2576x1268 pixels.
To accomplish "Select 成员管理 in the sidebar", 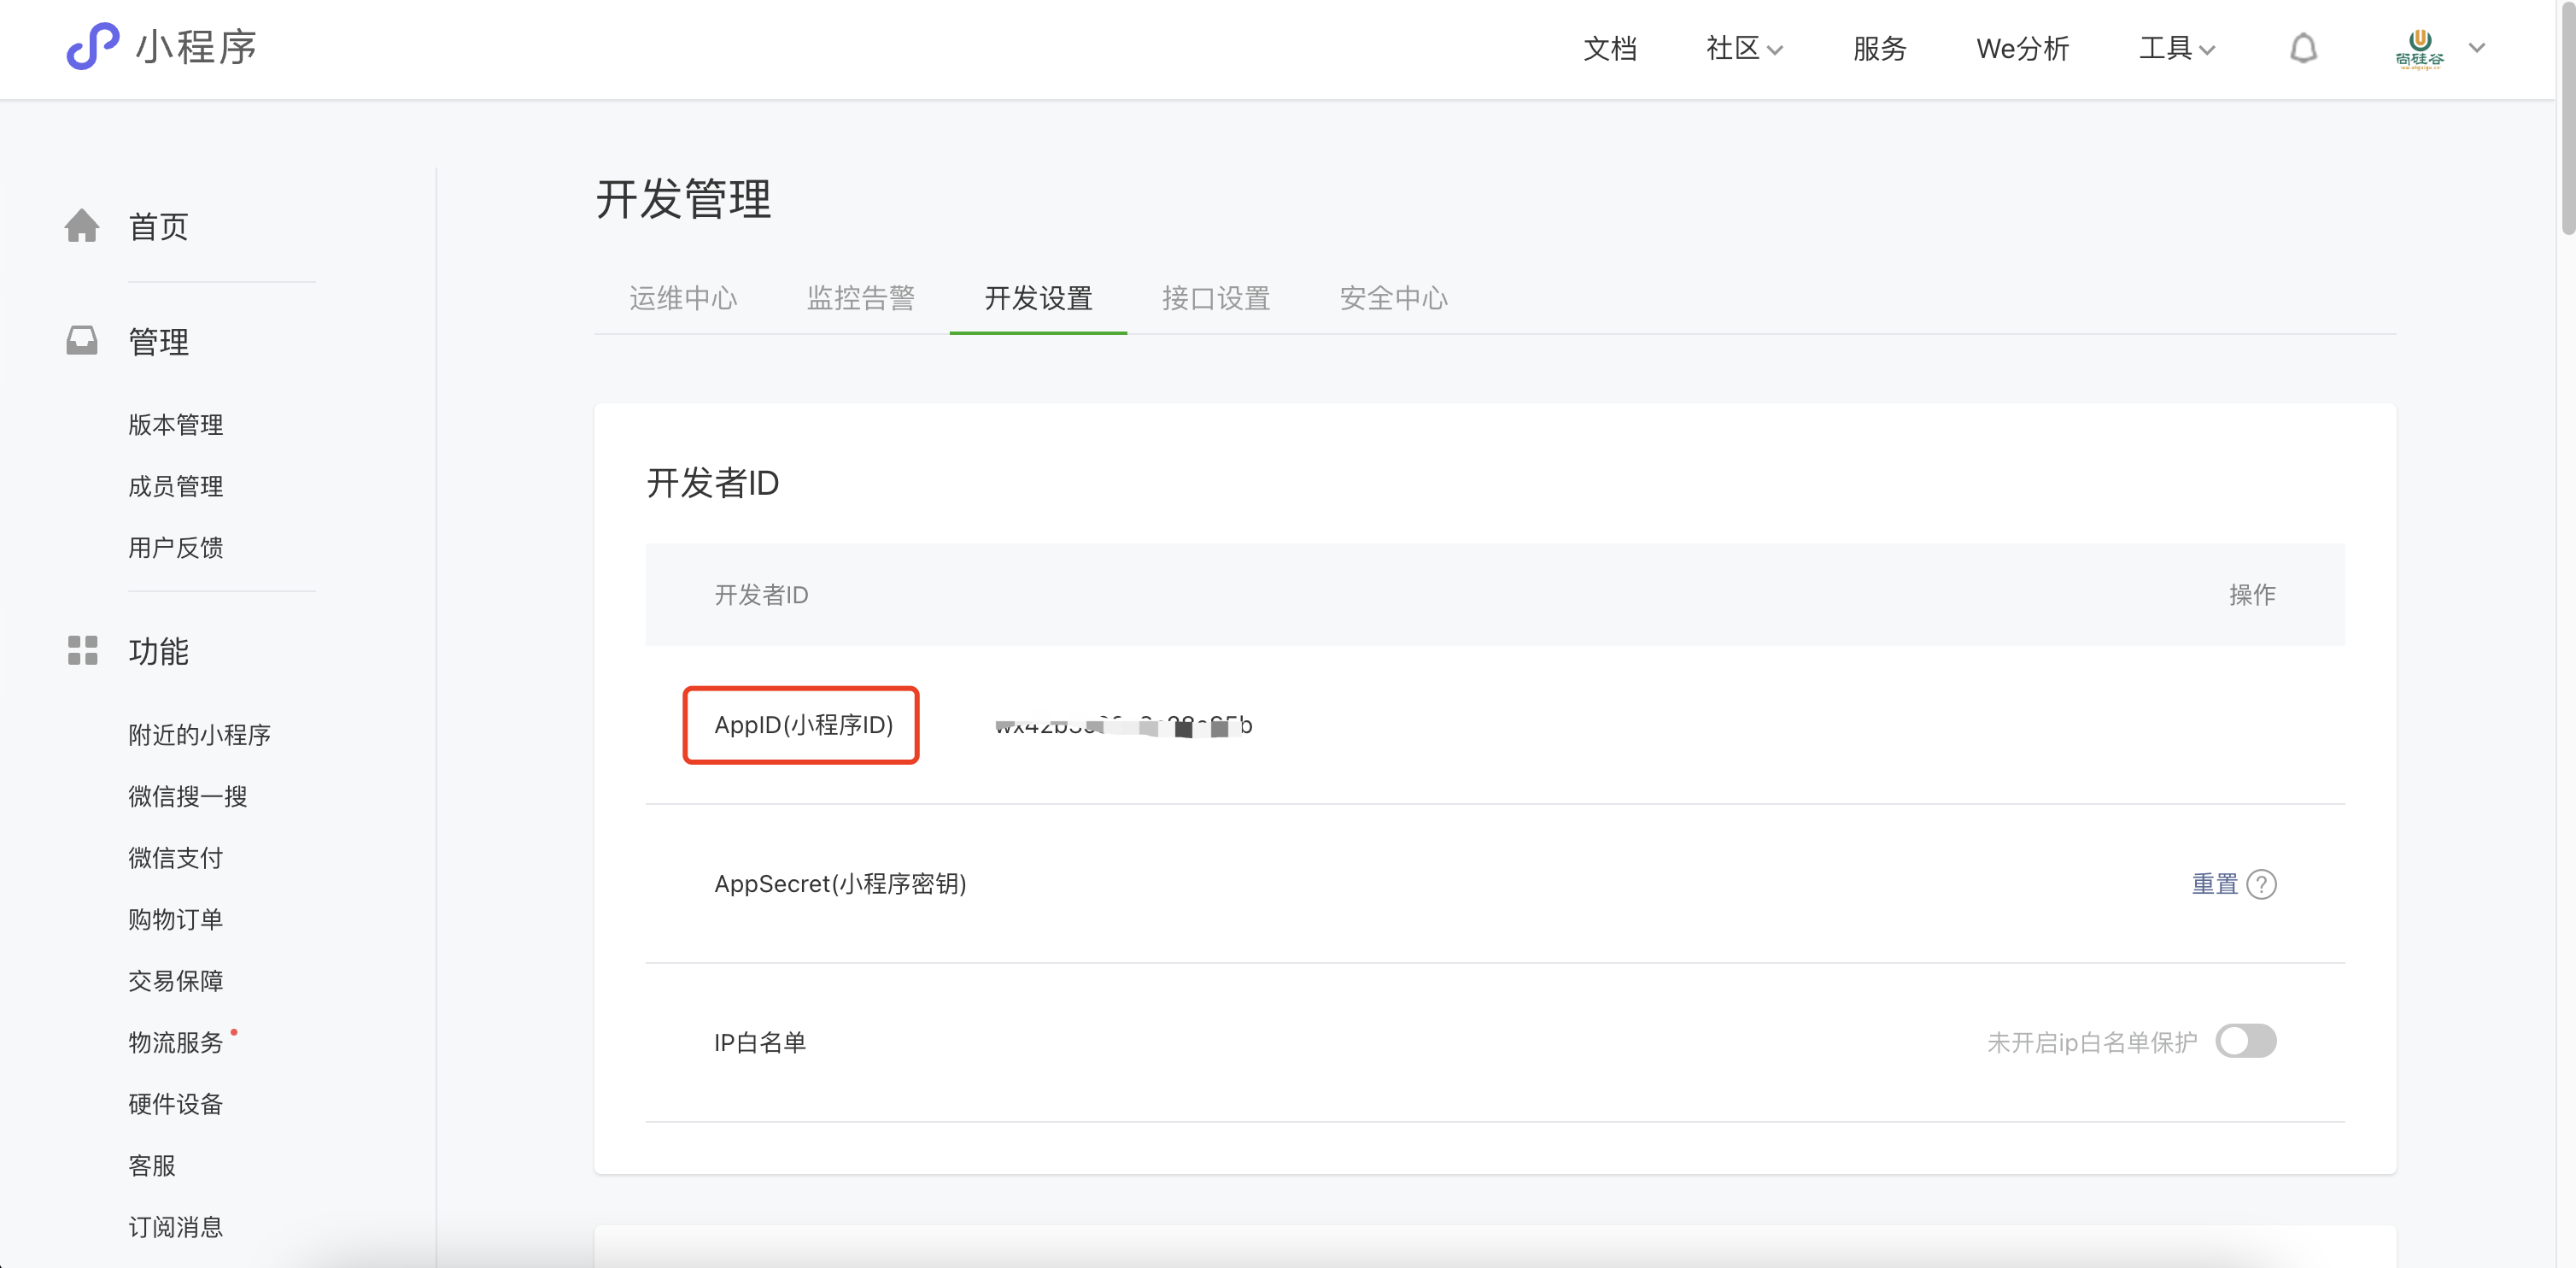I will (176, 486).
